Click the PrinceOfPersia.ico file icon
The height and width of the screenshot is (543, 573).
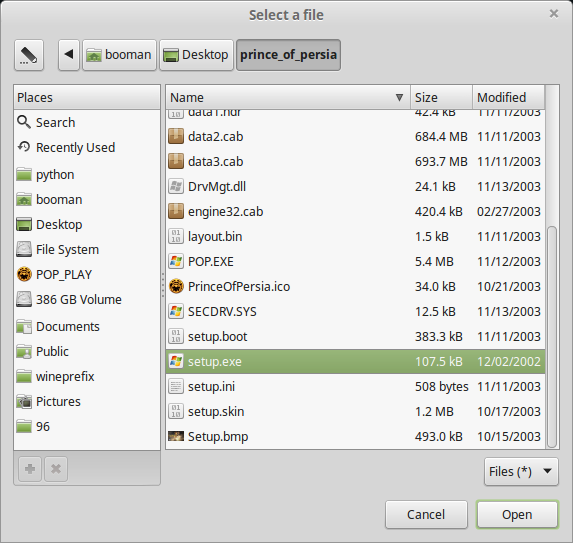point(176,286)
